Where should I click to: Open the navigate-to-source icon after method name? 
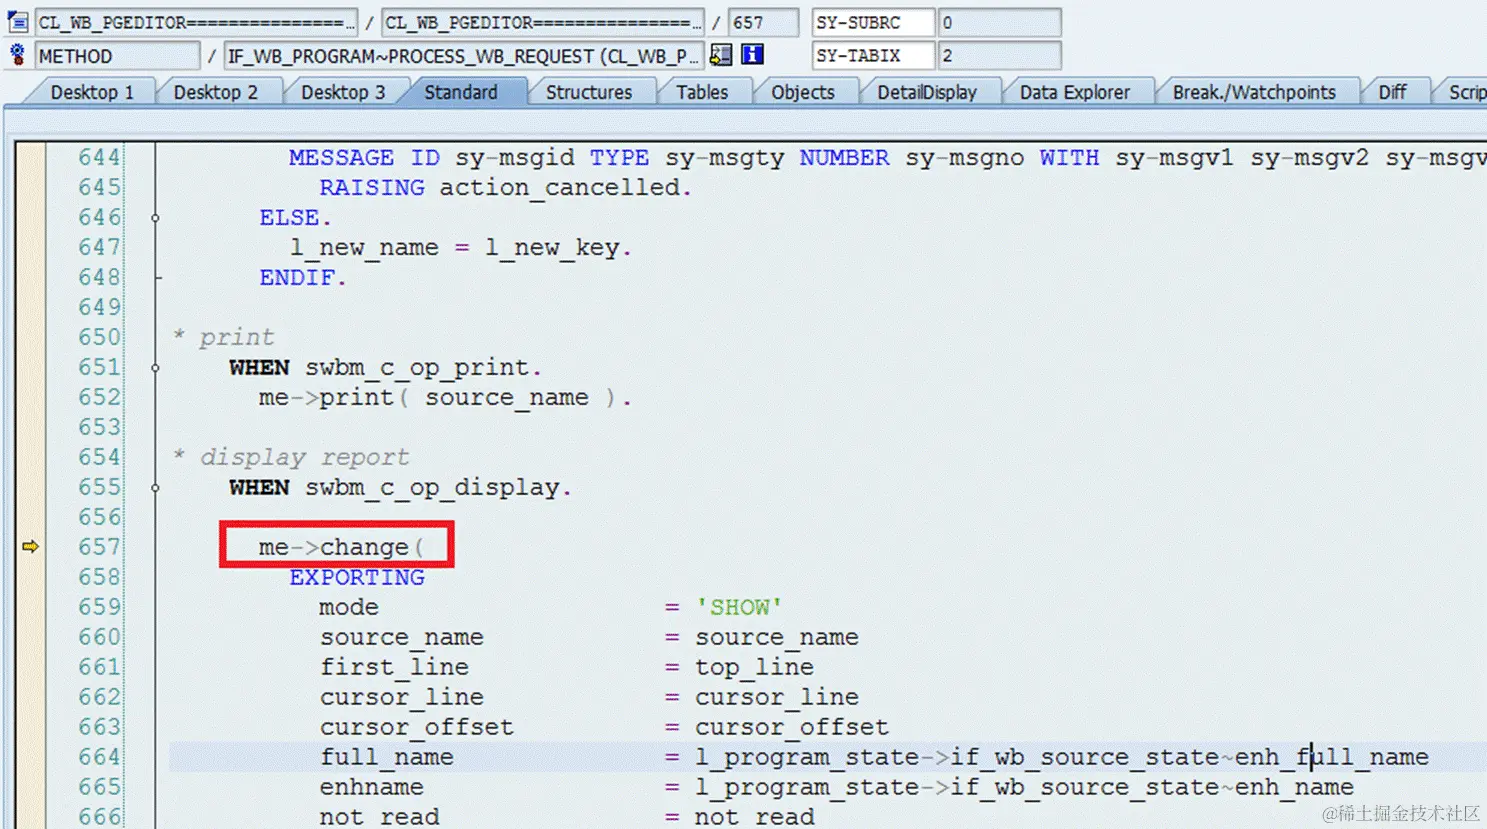(721, 55)
